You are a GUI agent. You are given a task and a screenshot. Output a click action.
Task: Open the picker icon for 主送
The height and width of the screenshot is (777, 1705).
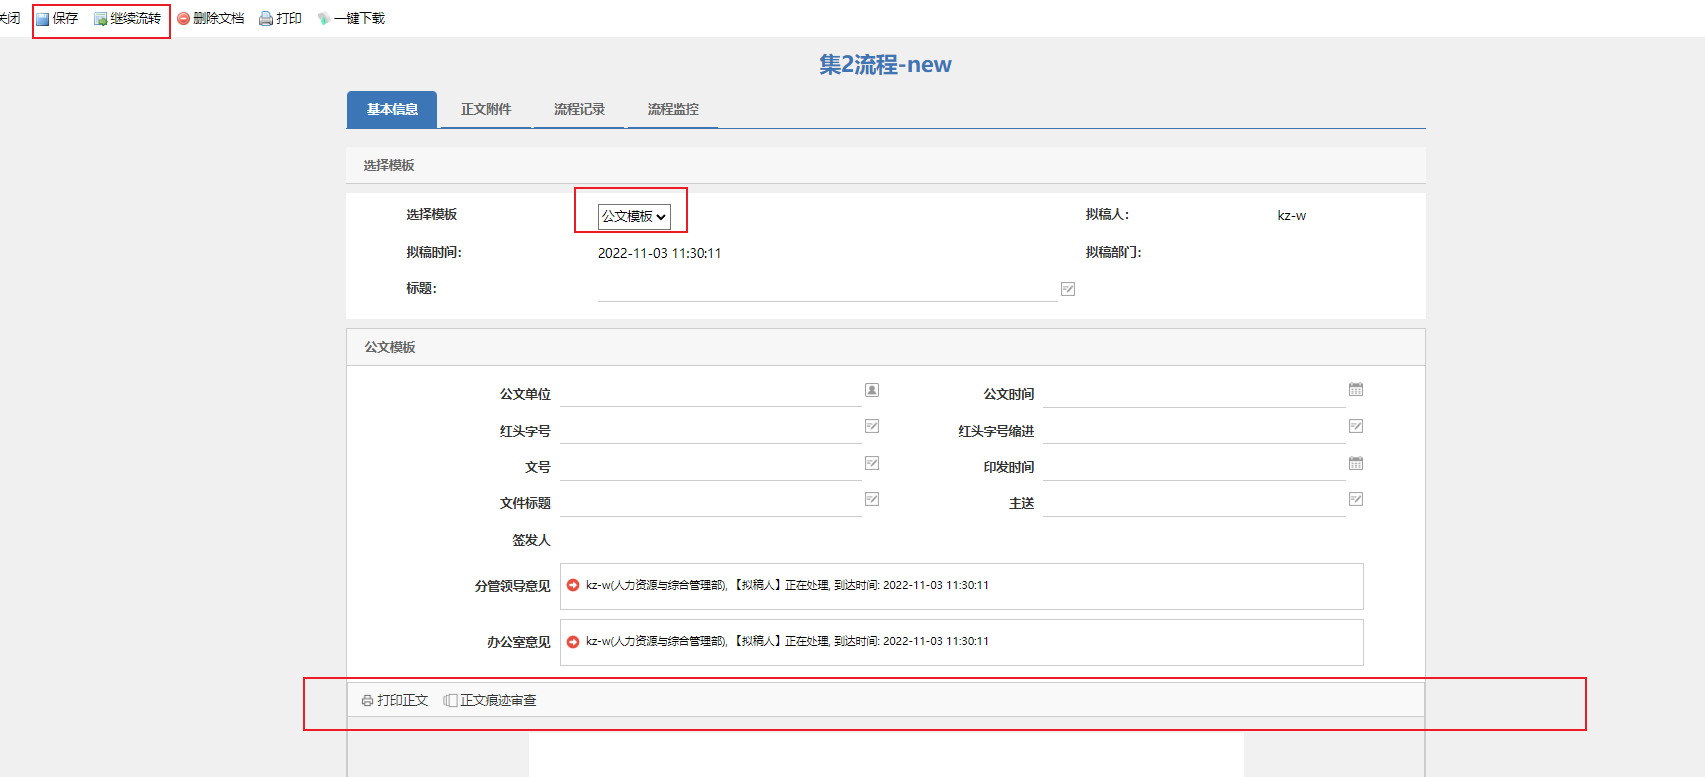coord(1356,499)
